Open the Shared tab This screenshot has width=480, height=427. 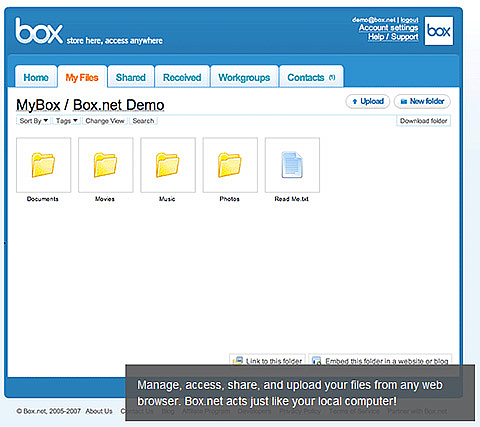(131, 77)
